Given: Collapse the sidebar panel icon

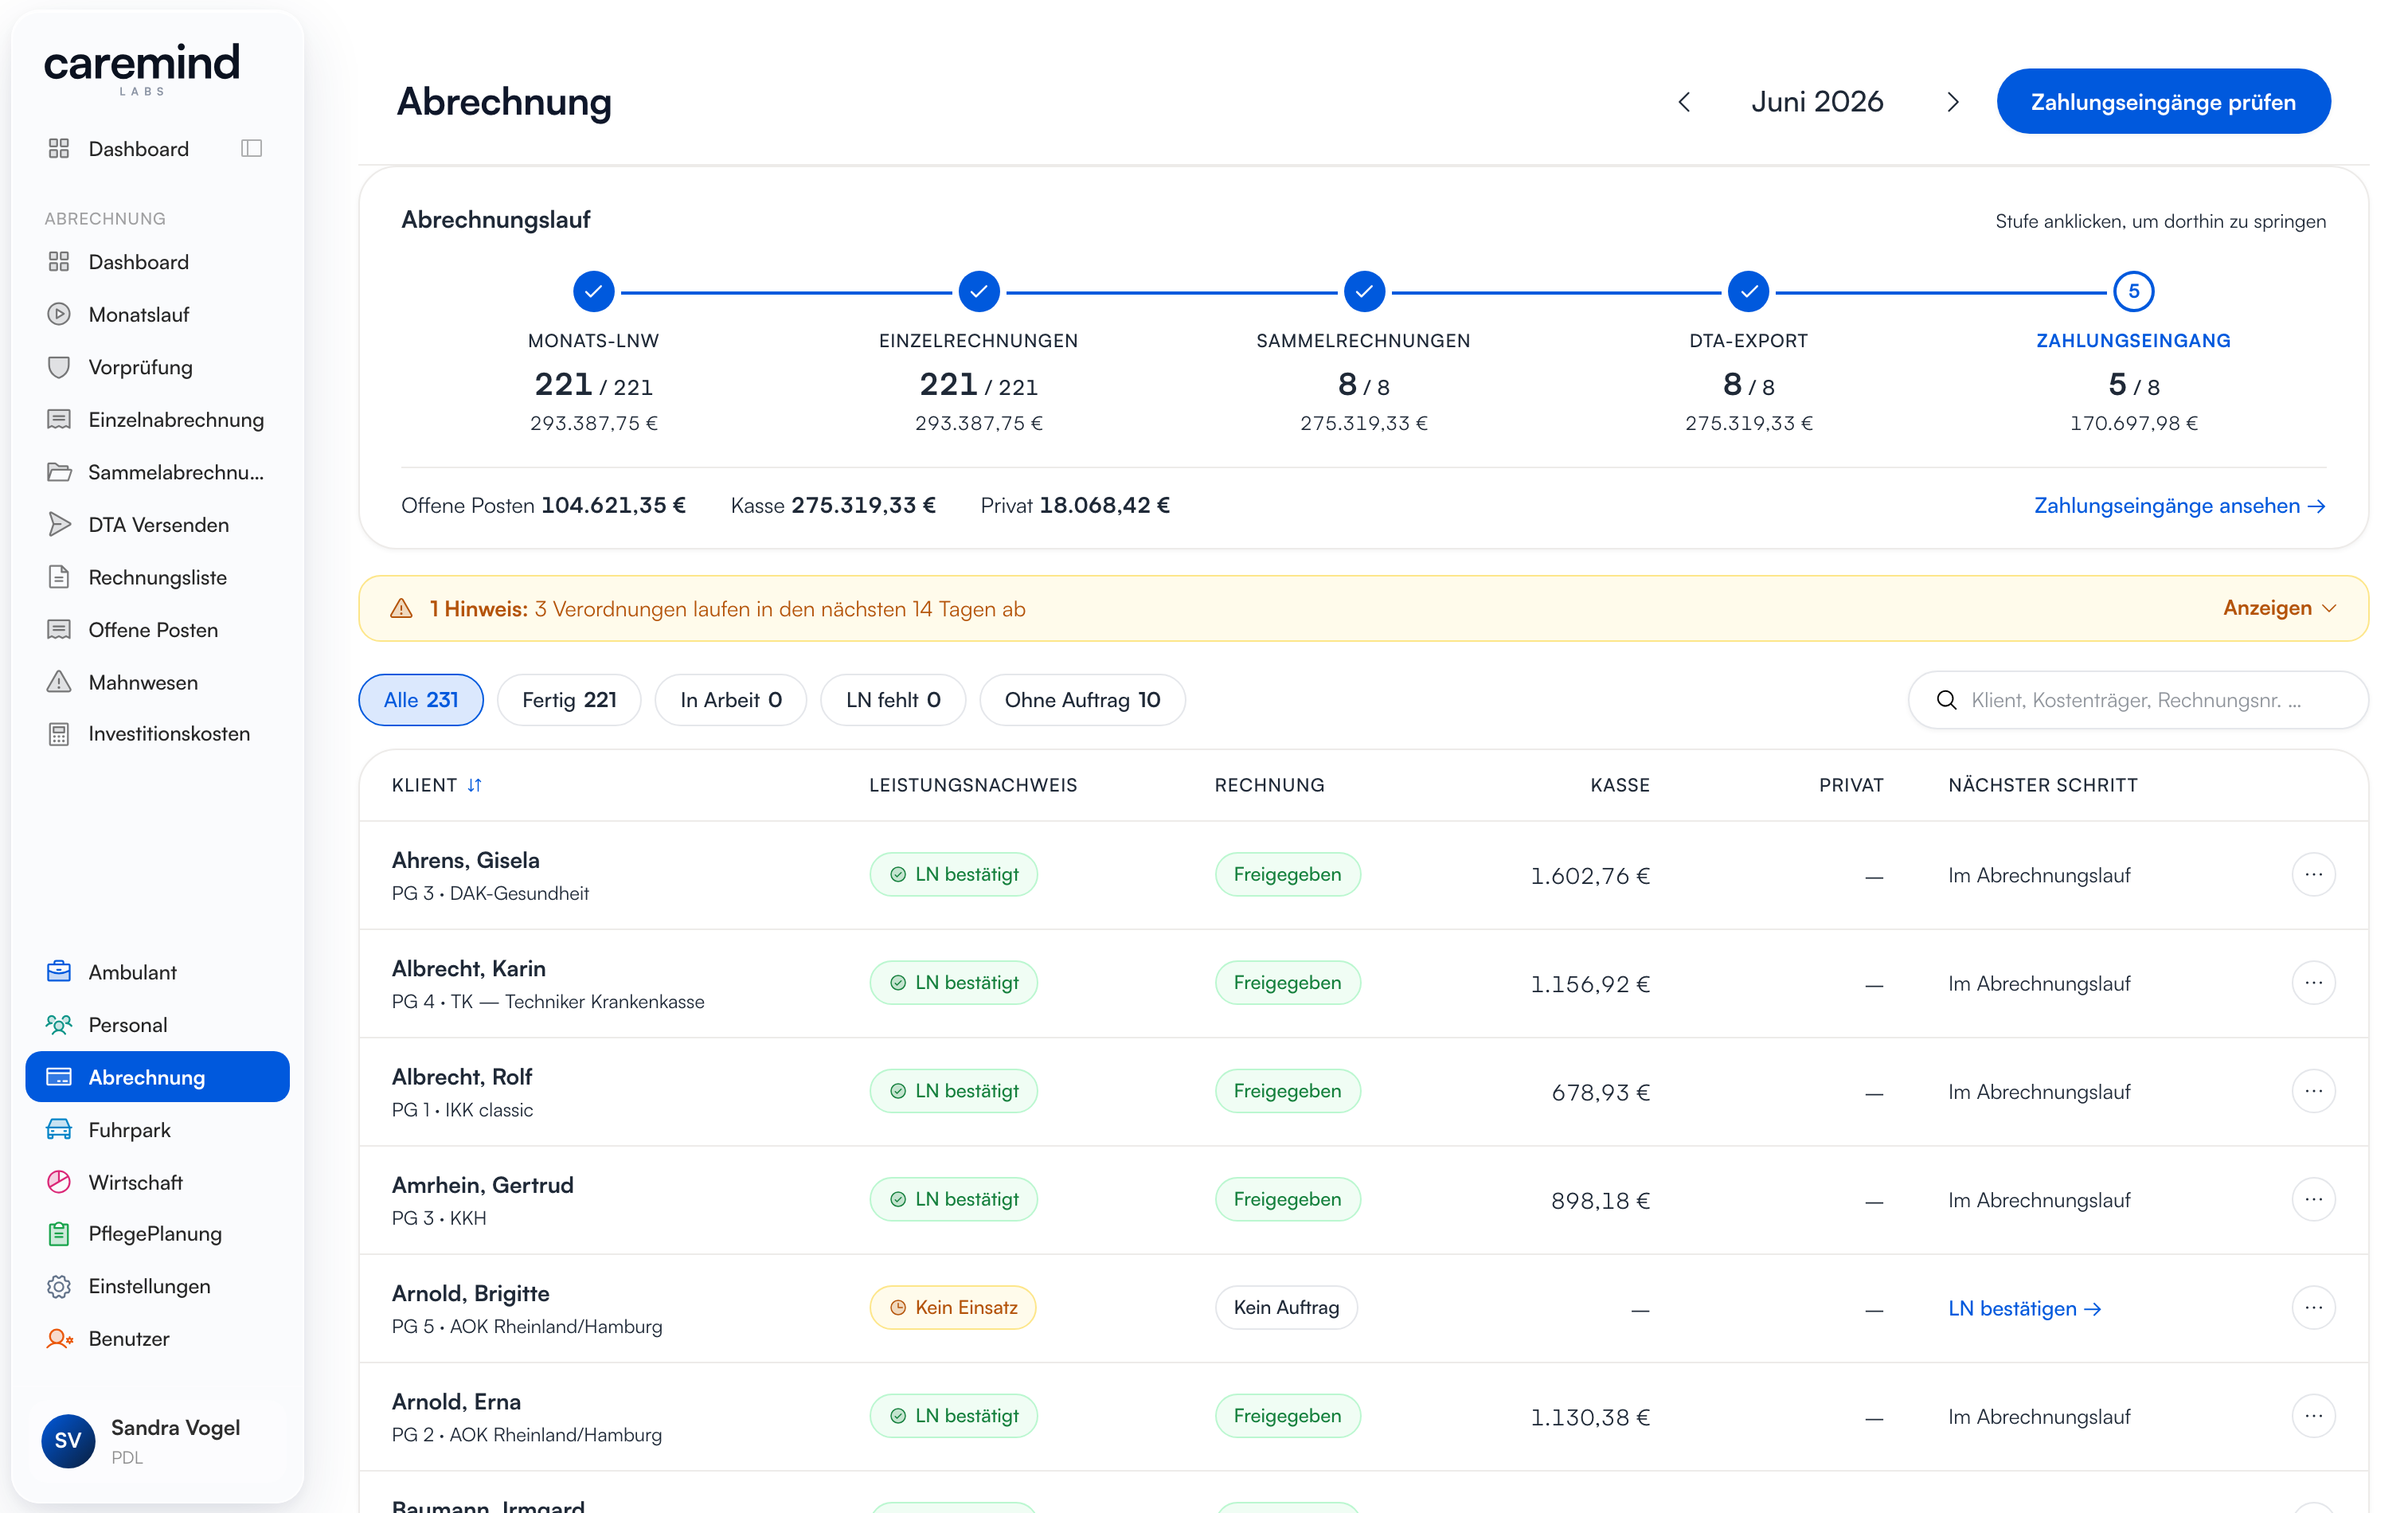Looking at the screenshot, I should click(x=251, y=149).
